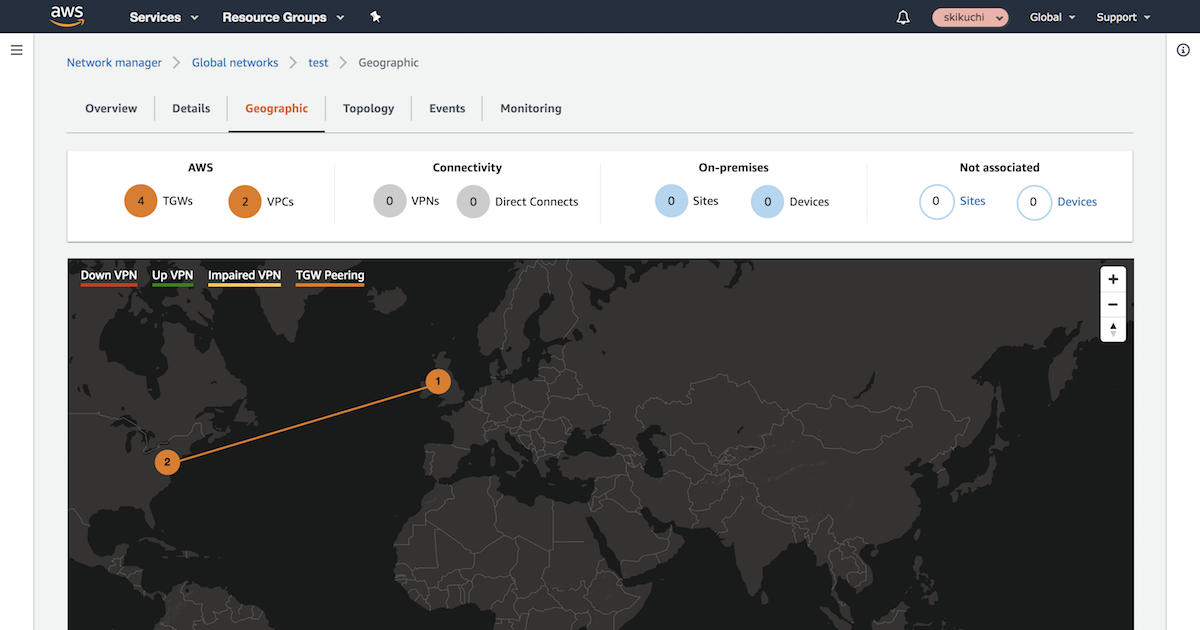1200x630 pixels.
Task: Open the notifications bell icon
Action: [902, 17]
